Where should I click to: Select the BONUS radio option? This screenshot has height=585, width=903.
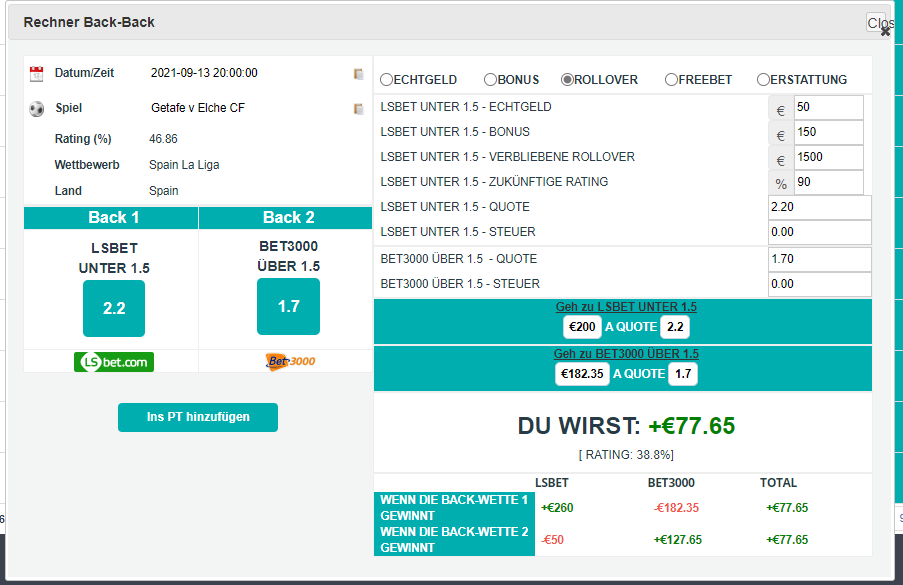click(x=490, y=79)
